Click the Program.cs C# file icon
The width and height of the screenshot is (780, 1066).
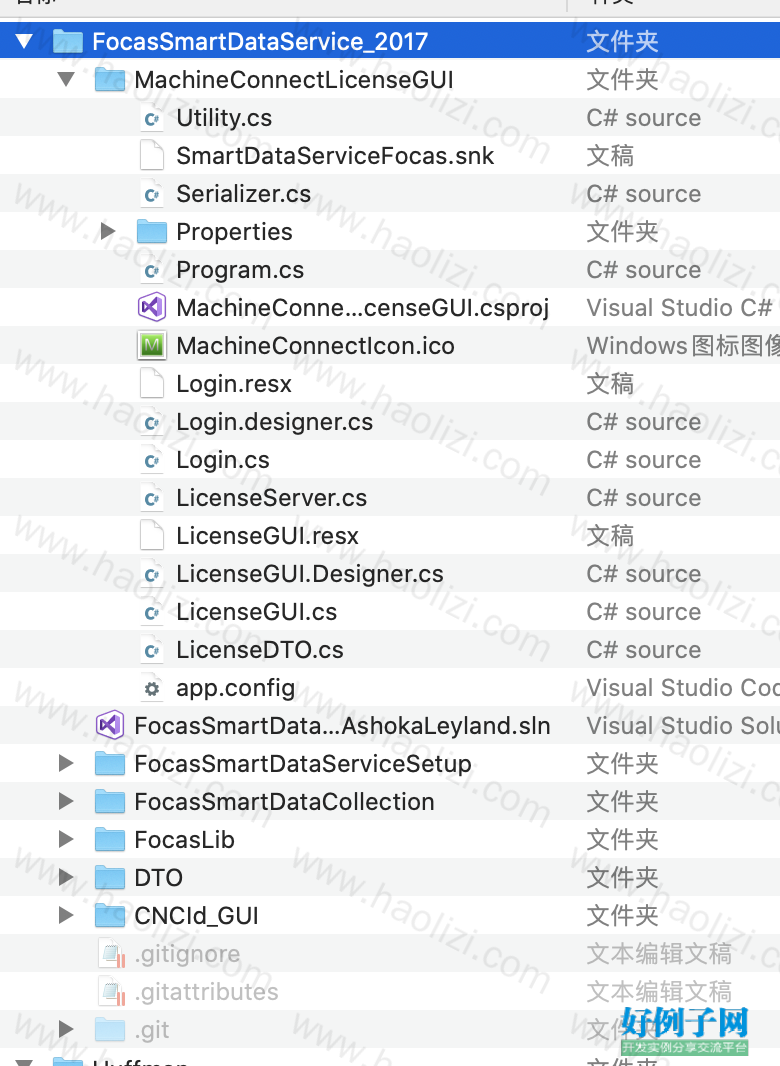pos(152,271)
